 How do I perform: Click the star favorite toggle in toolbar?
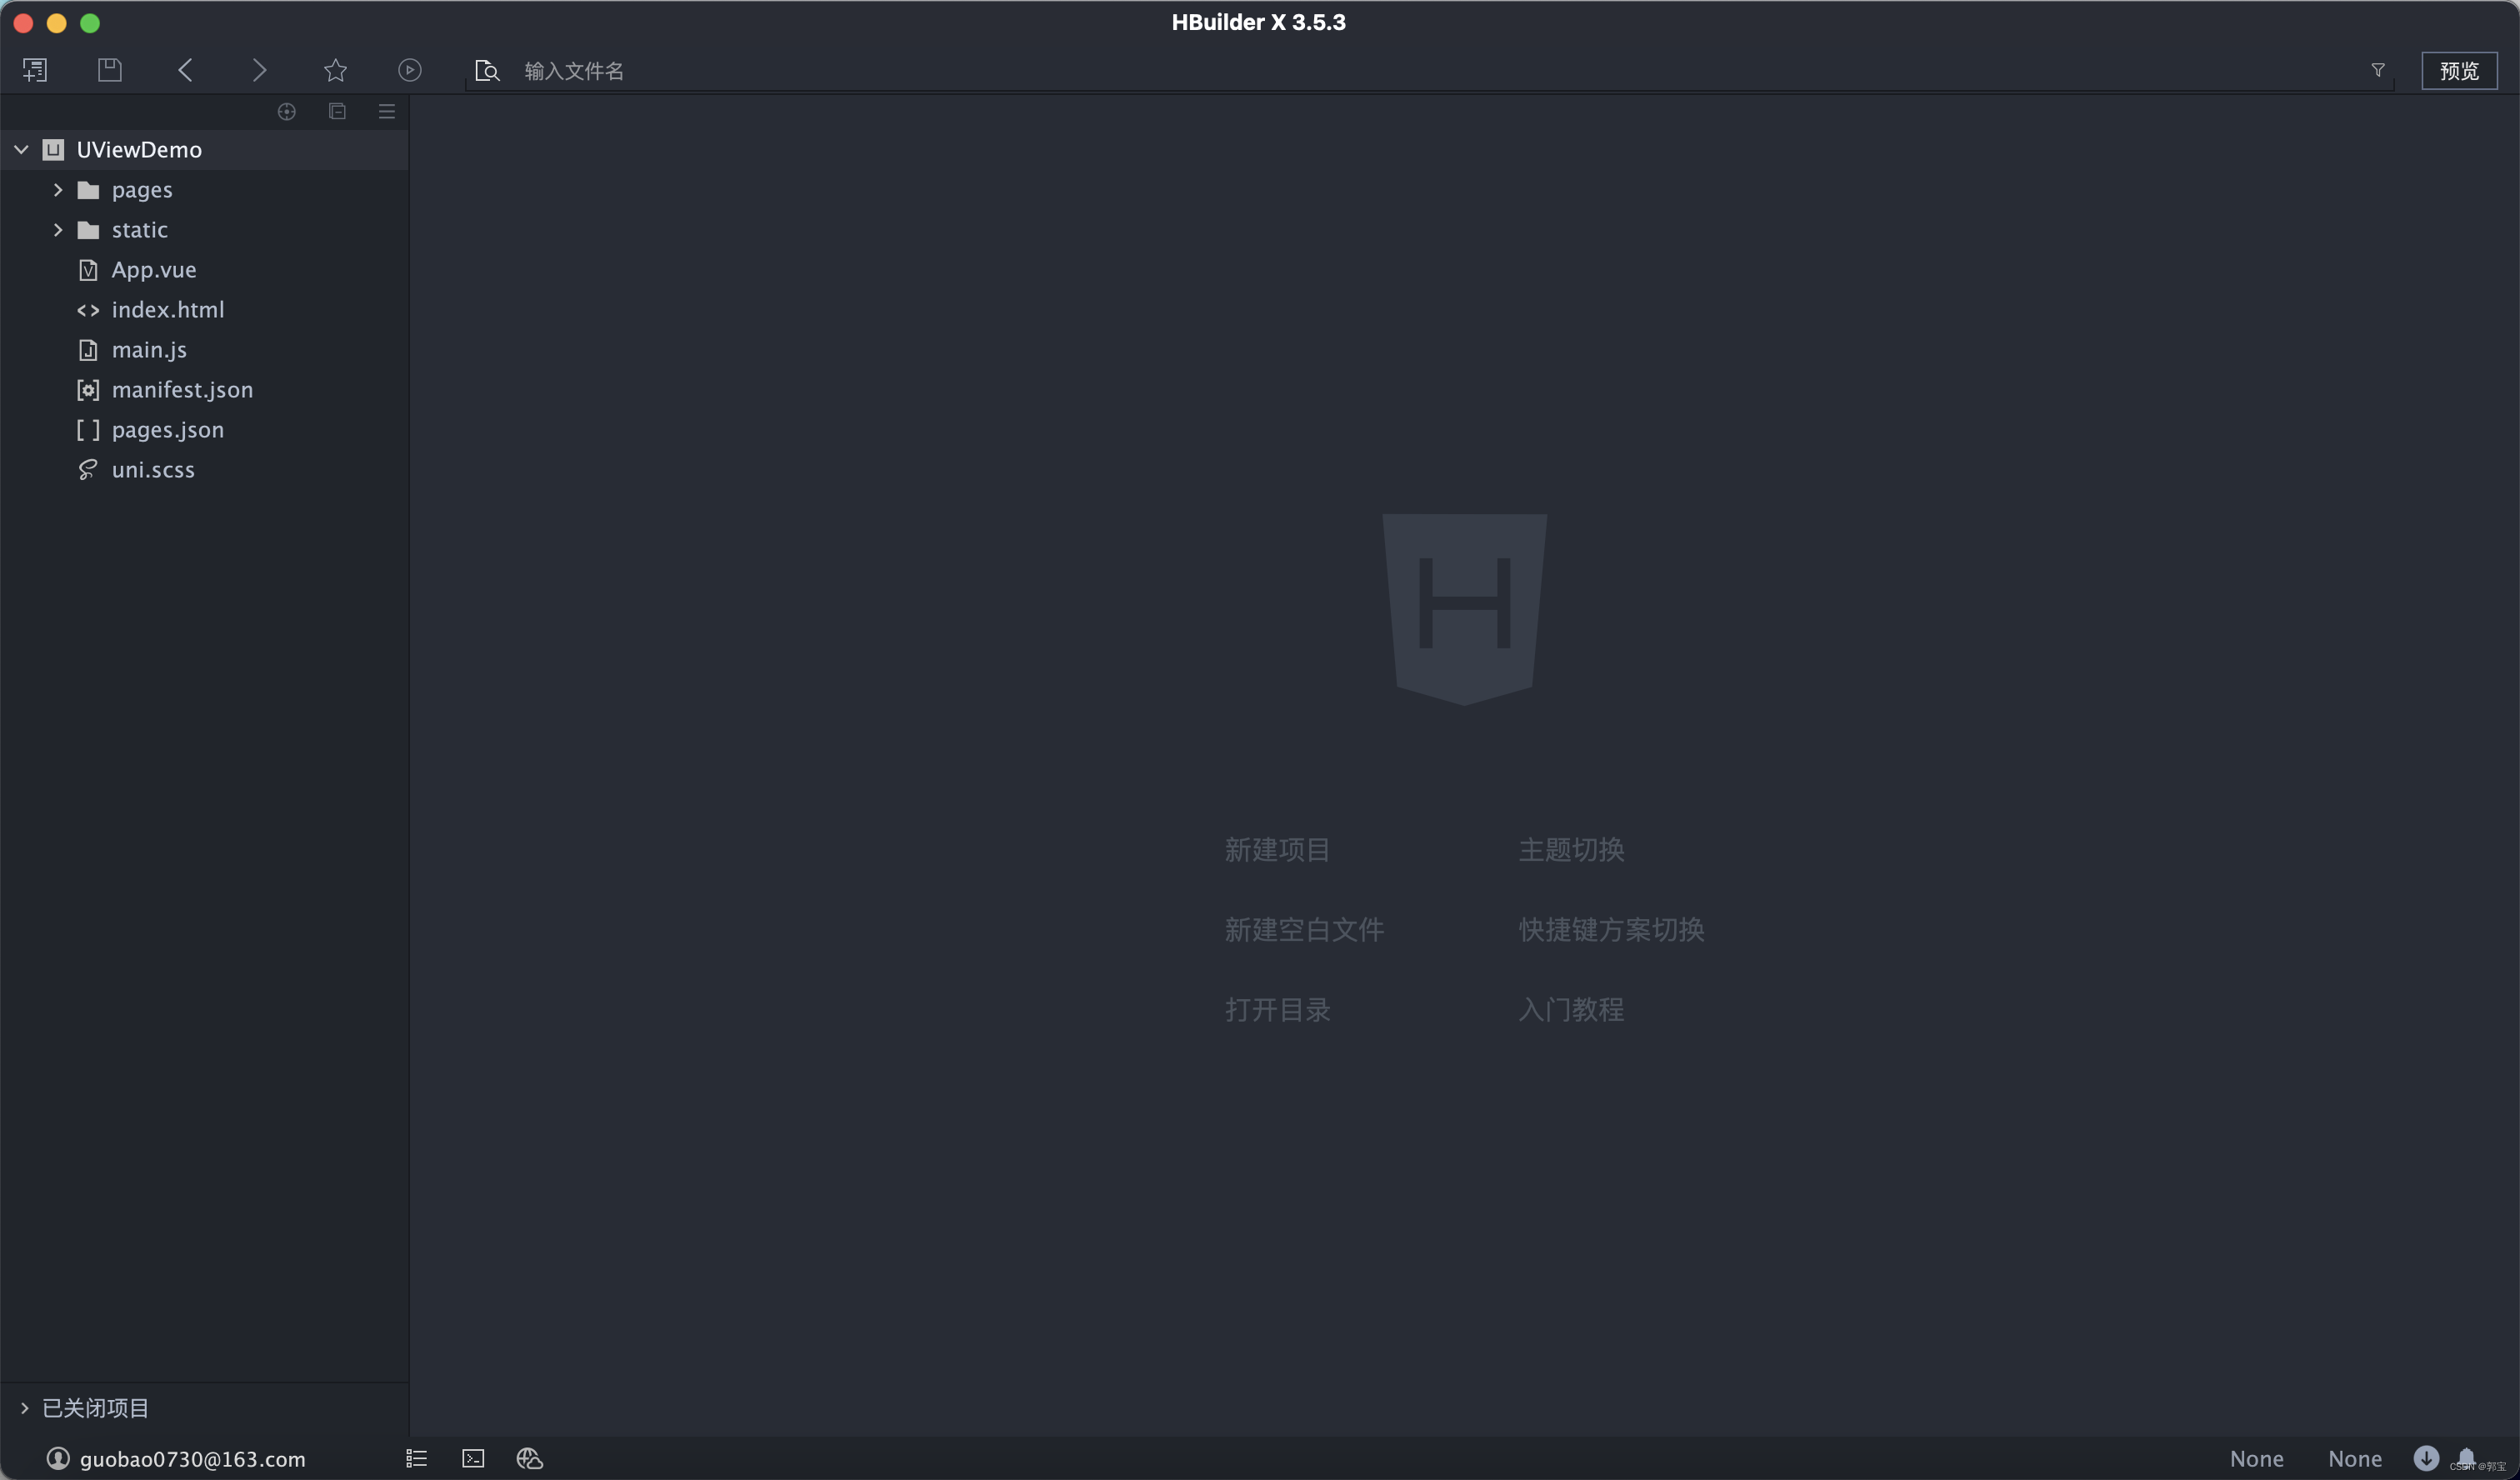point(335,70)
